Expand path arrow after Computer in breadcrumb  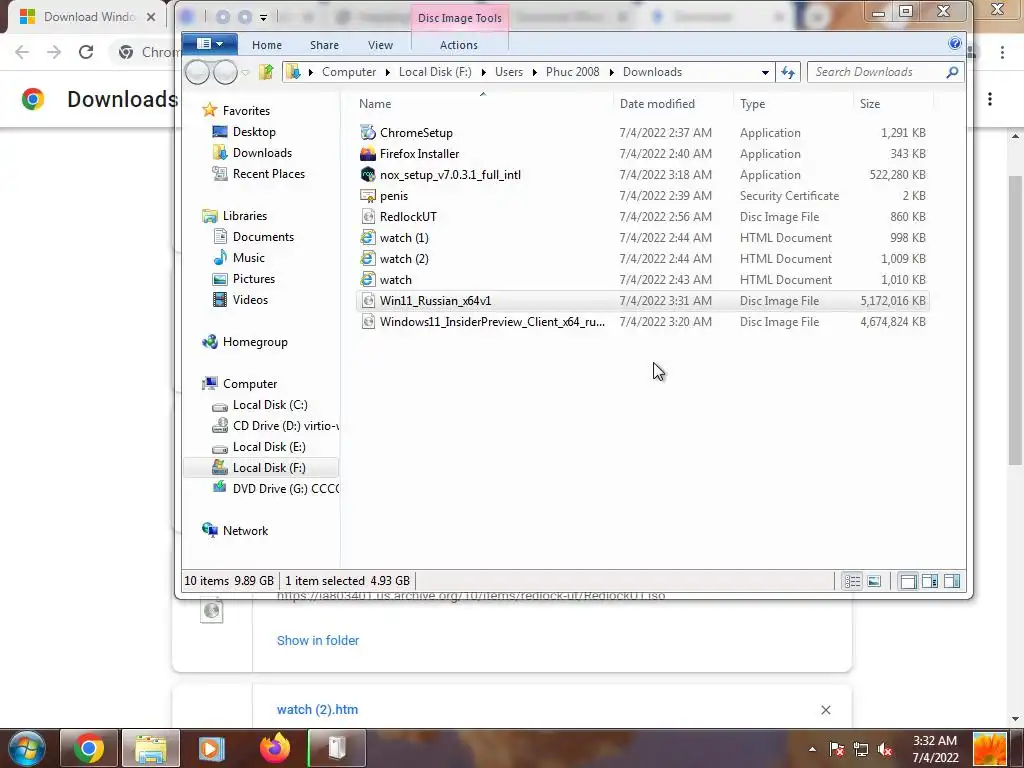[x=387, y=72]
